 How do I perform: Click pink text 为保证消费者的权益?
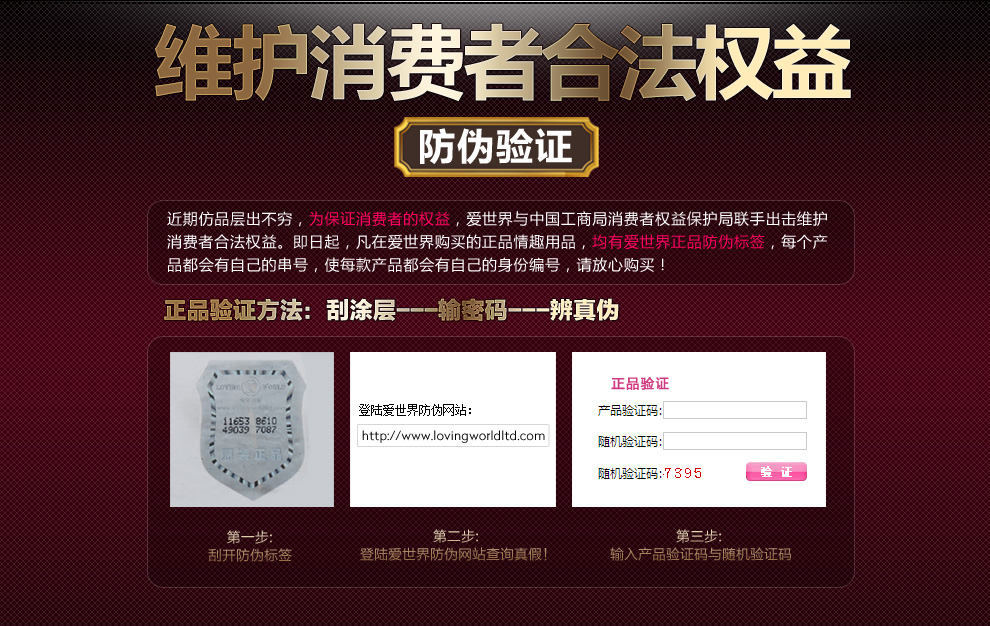[x=379, y=219]
